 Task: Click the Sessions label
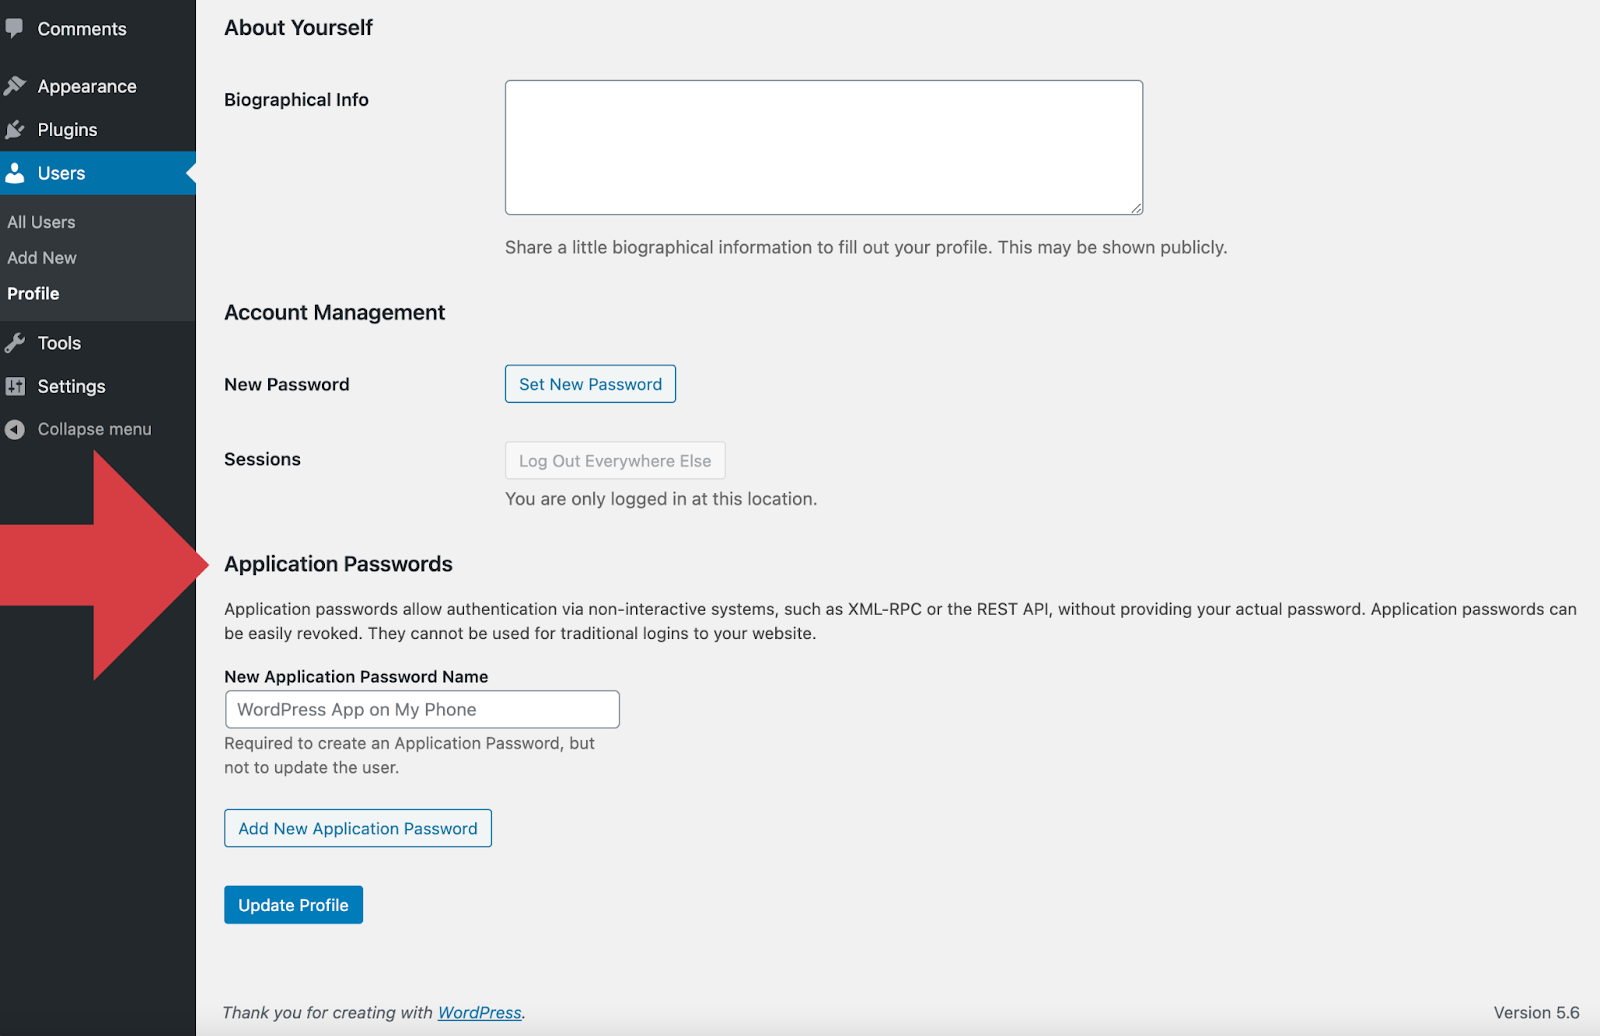click(x=262, y=460)
